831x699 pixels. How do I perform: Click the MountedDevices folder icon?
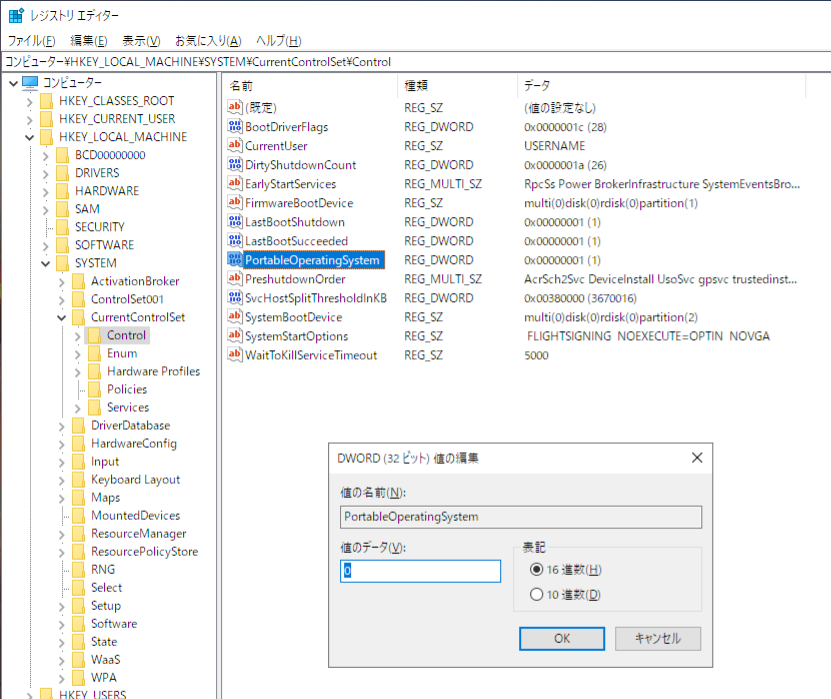78,515
